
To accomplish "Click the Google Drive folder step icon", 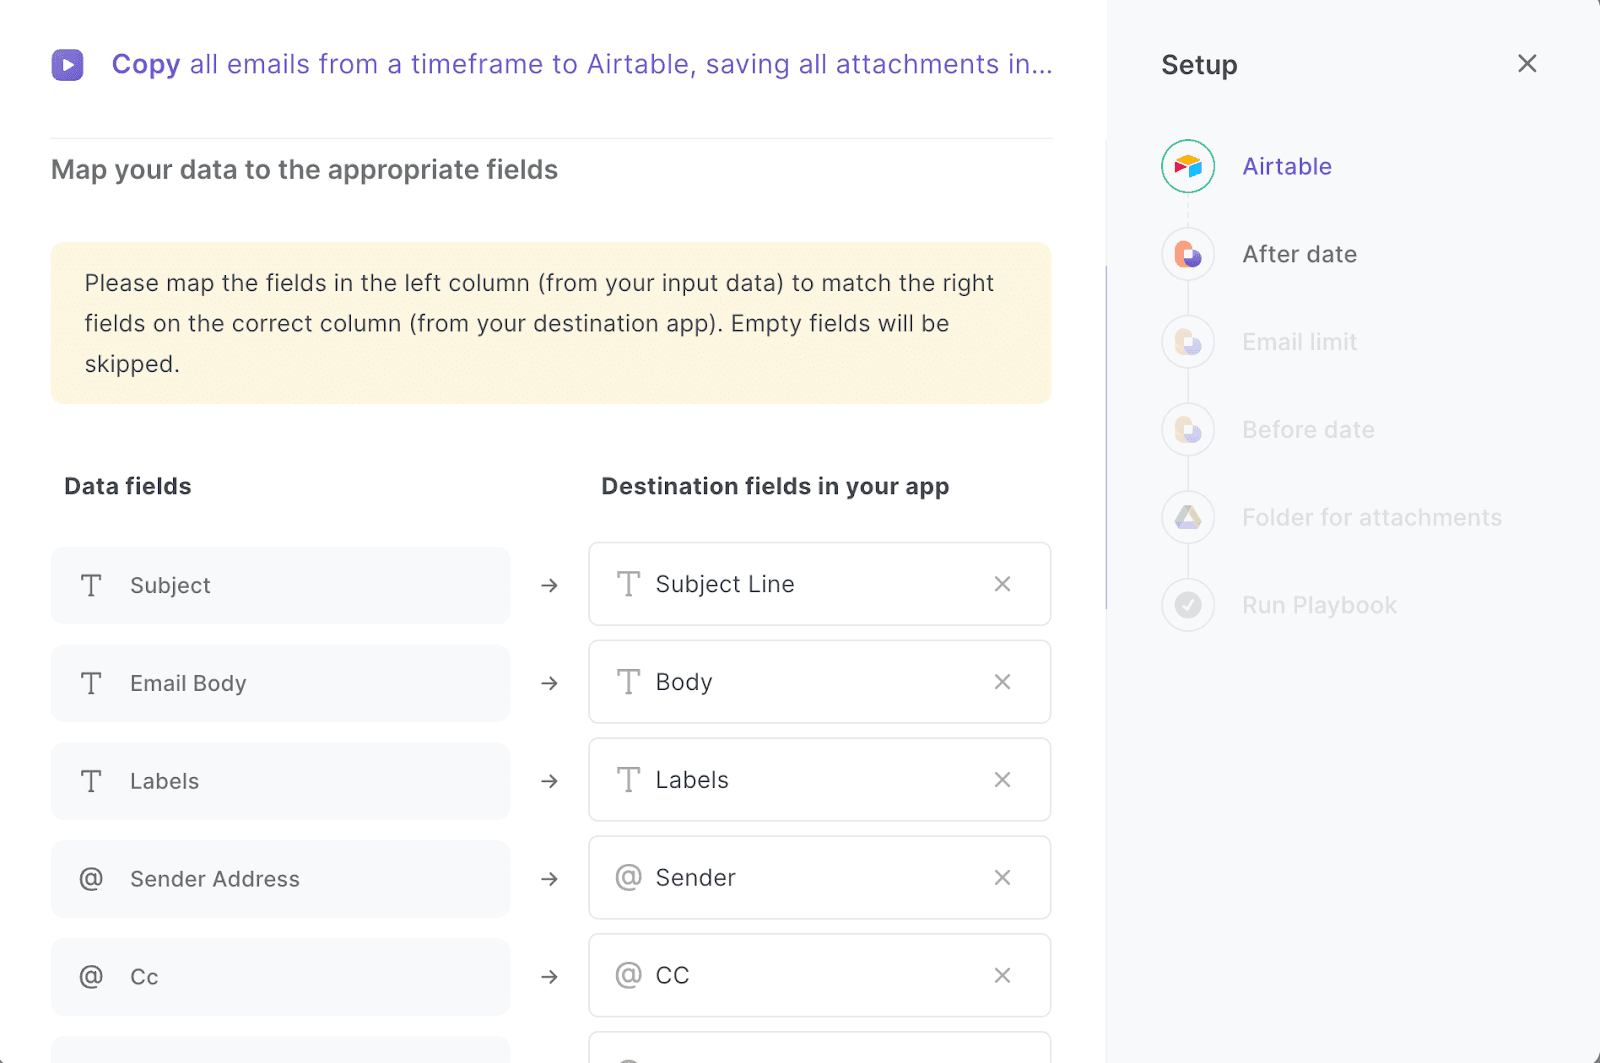I will 1188,517.
